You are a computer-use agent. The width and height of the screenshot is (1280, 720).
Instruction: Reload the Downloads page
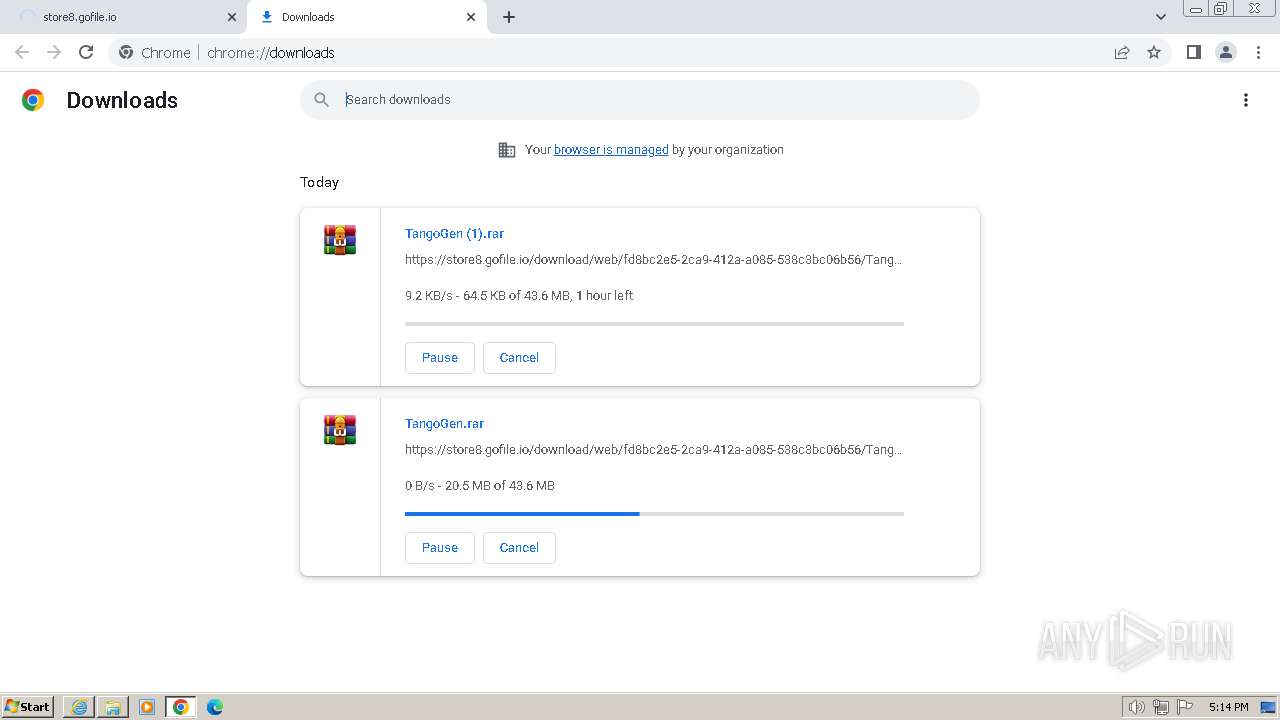coord(86,52)
